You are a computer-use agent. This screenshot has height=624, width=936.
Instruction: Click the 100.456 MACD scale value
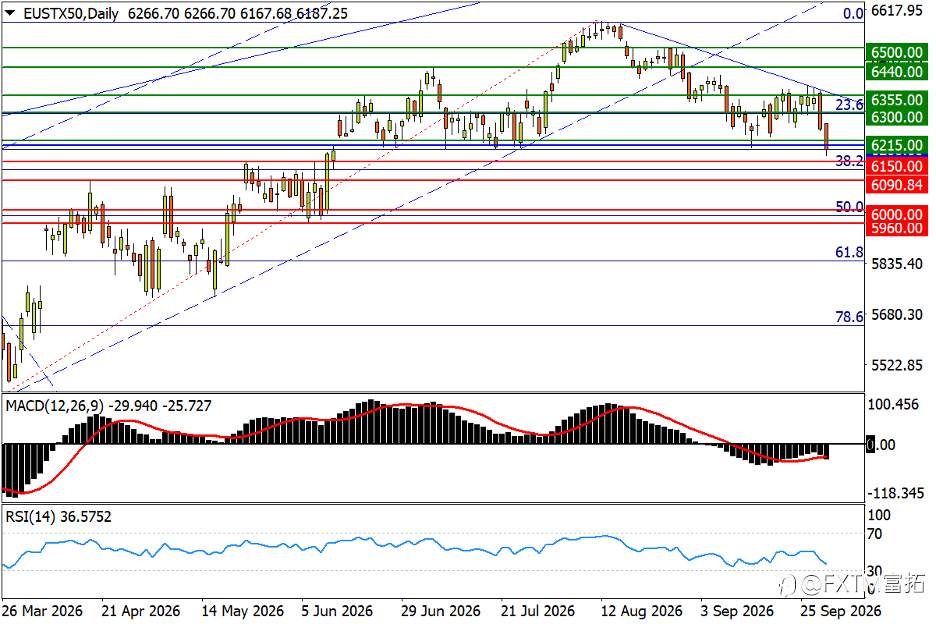point(893,405)
